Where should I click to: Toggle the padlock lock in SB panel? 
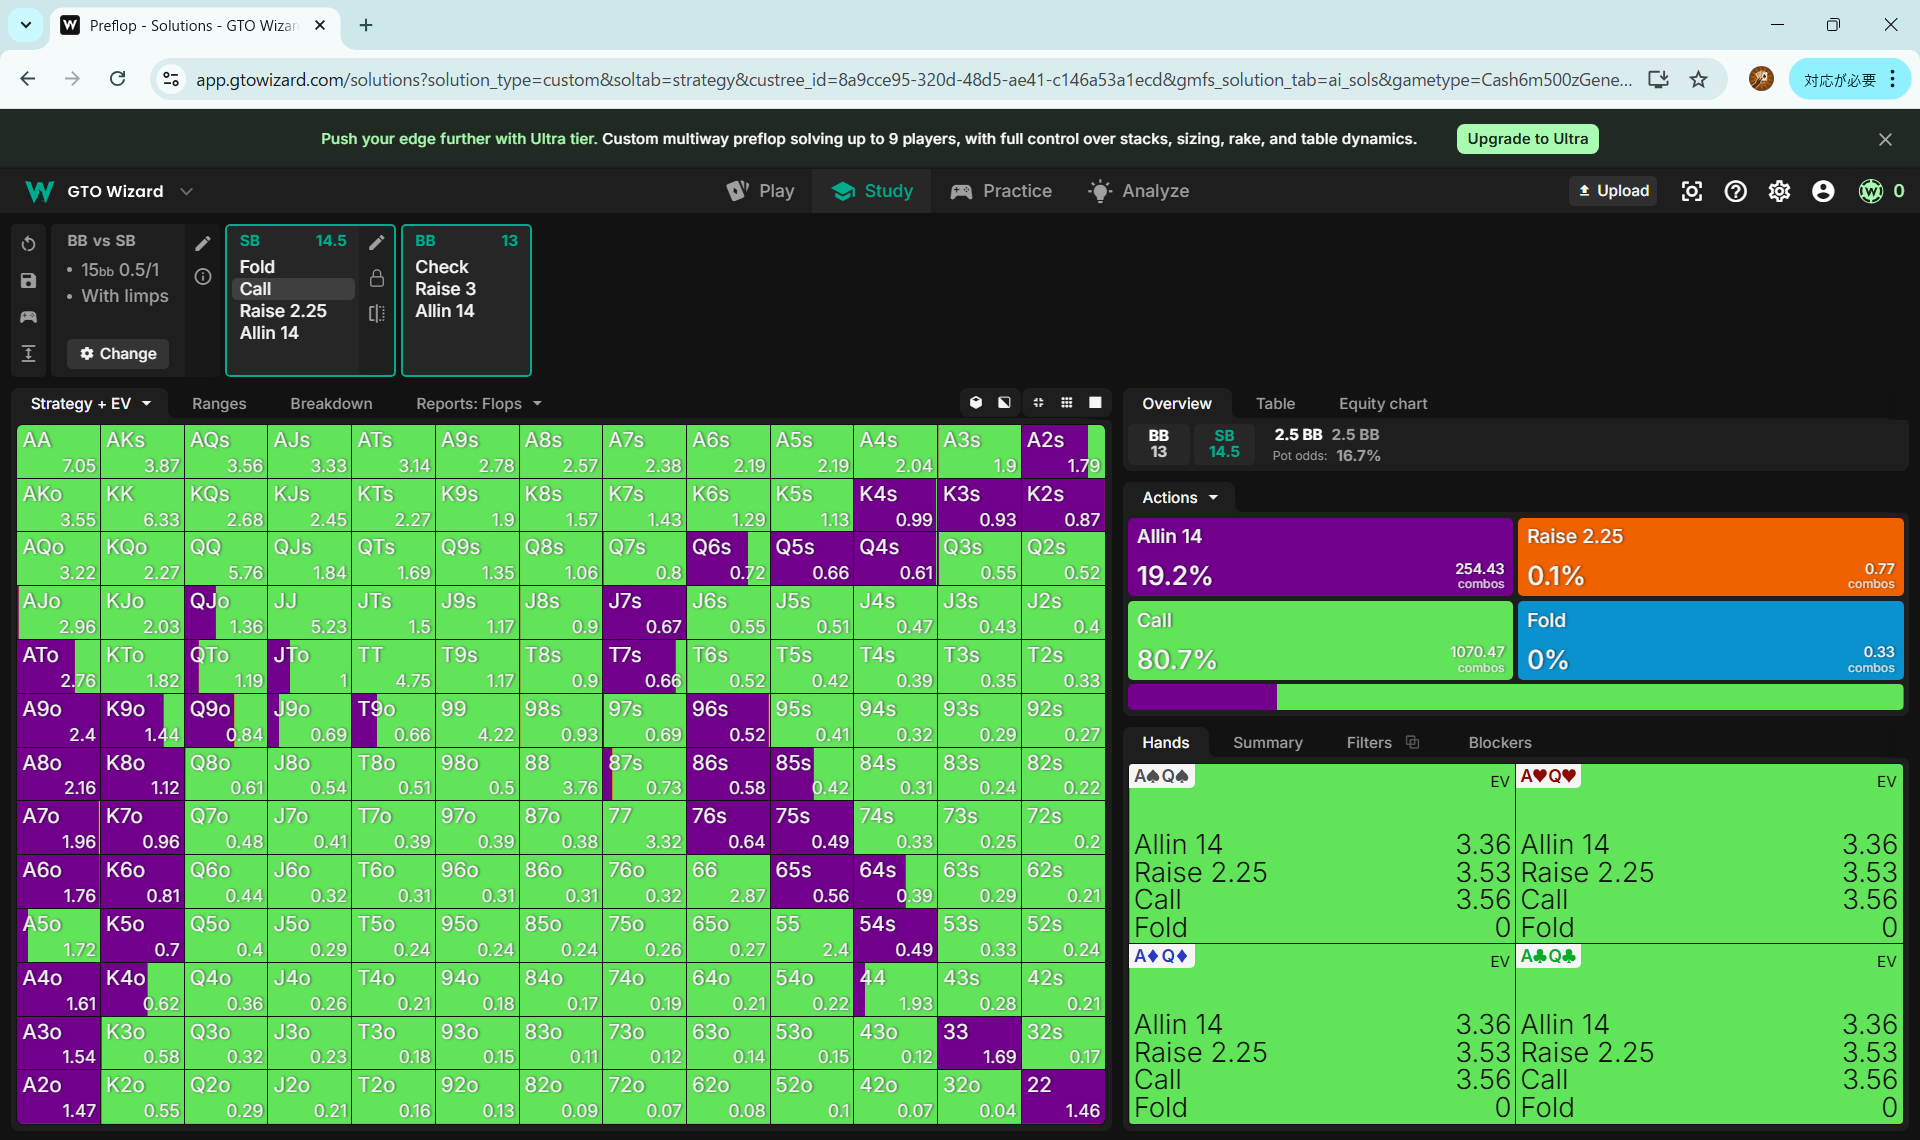click(x=377, y=278)
